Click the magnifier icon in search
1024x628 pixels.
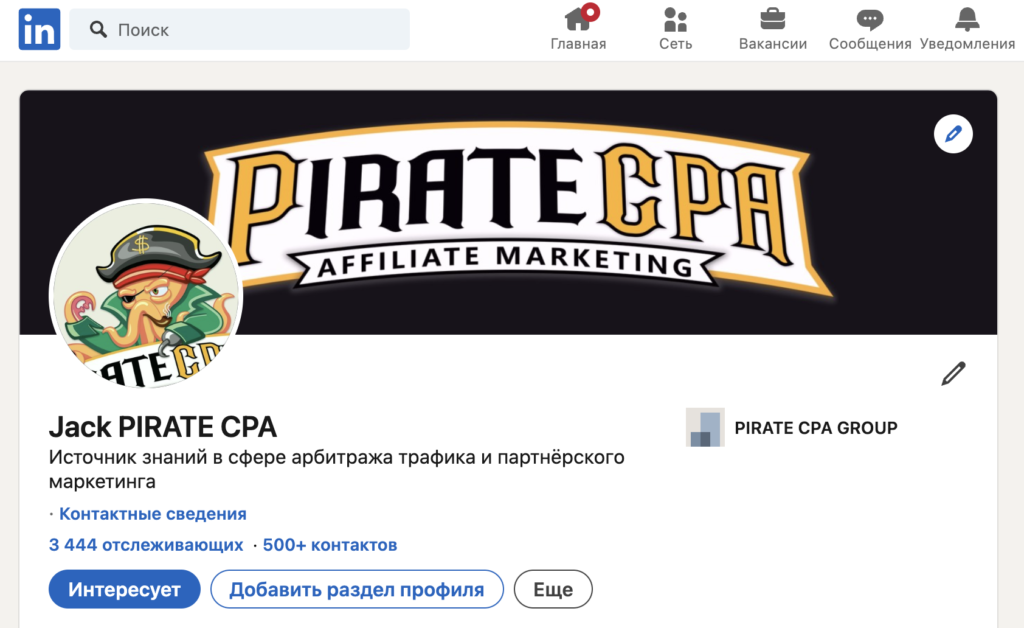click(98, 29)
